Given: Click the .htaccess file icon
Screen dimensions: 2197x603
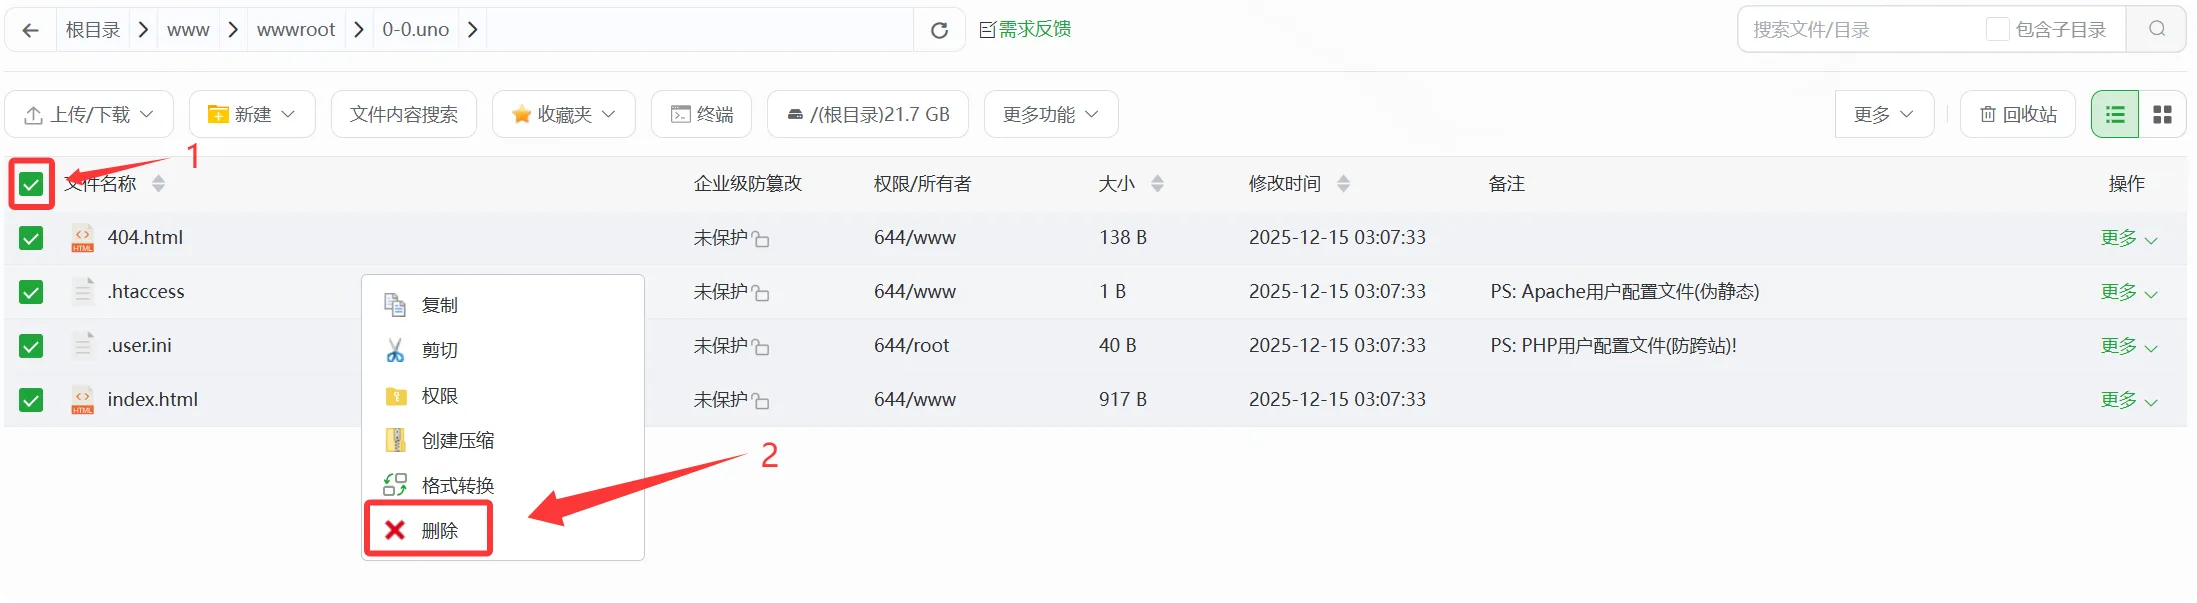Looking at the screenshot, I should [83, 291].
